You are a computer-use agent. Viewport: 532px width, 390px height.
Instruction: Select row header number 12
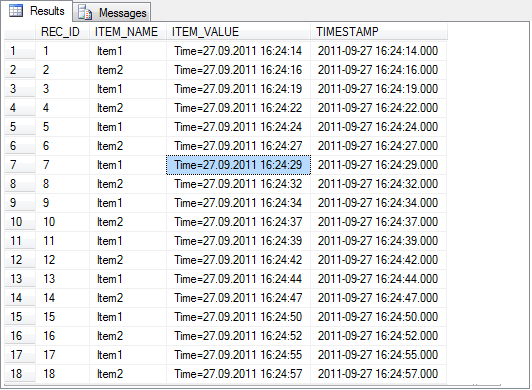click(20, 260)
